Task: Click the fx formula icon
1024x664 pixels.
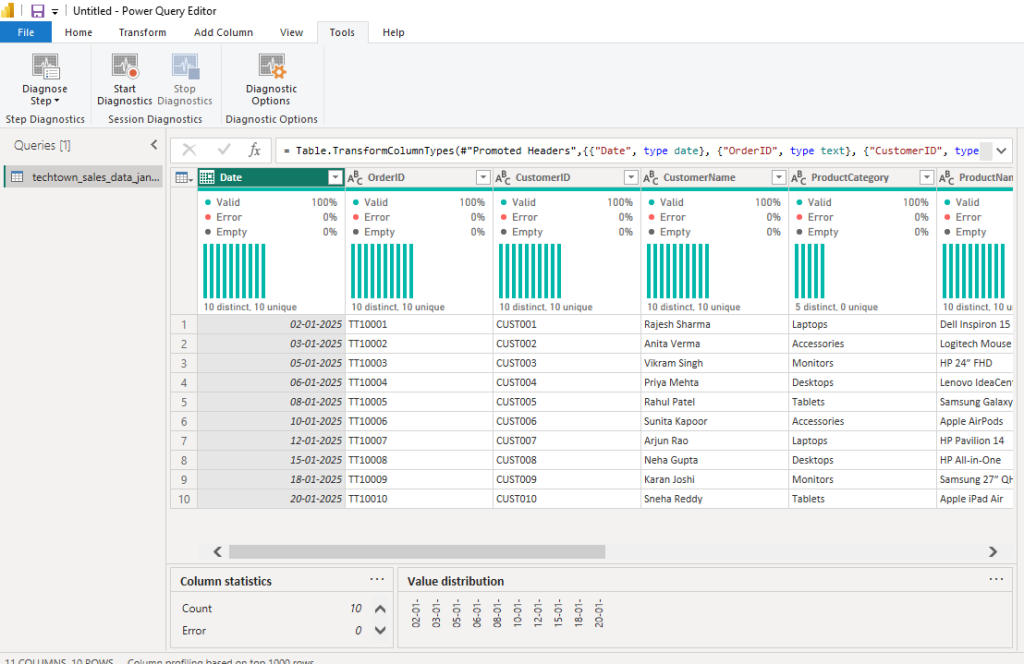Action: 254,150
